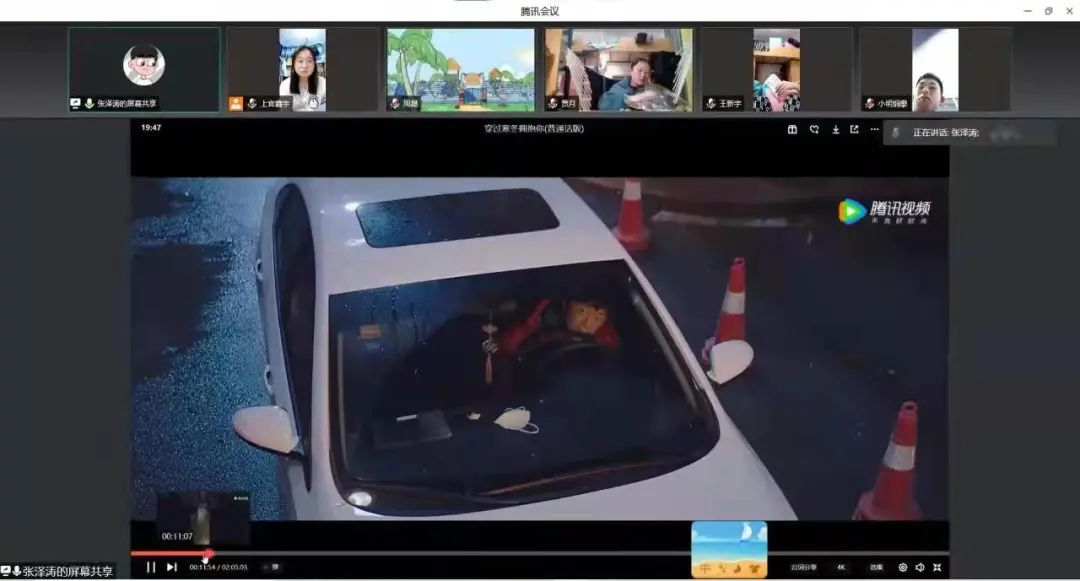Screen dimensions: 1080x581
Task: Select 张泽涛's screen sharing tile
Action: tap(144, 69)
